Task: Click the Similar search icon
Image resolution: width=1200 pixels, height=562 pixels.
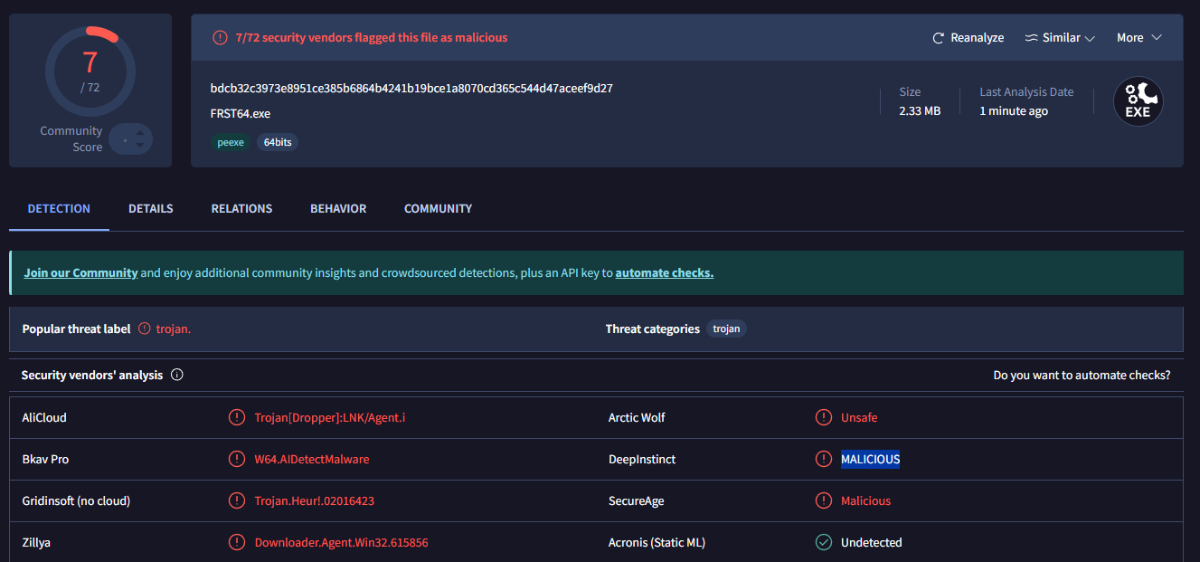Action: point(1031,38)
